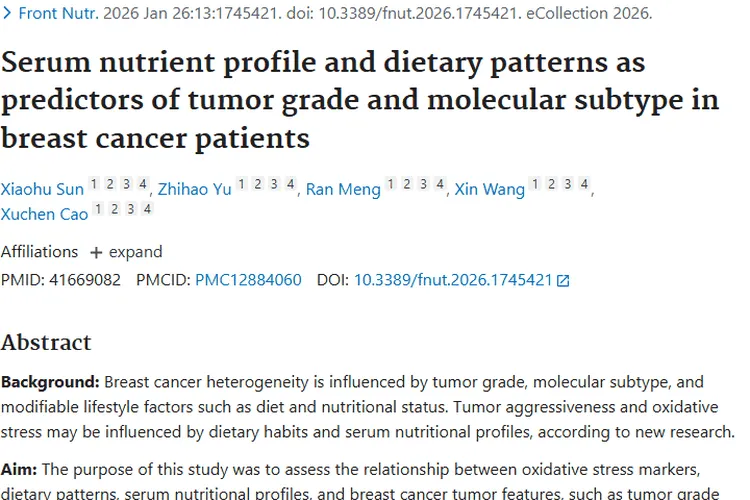
Task: Click affiliation superscript 3 after Ran Meng
Action: pyautogui.click(x=422, y=184)
